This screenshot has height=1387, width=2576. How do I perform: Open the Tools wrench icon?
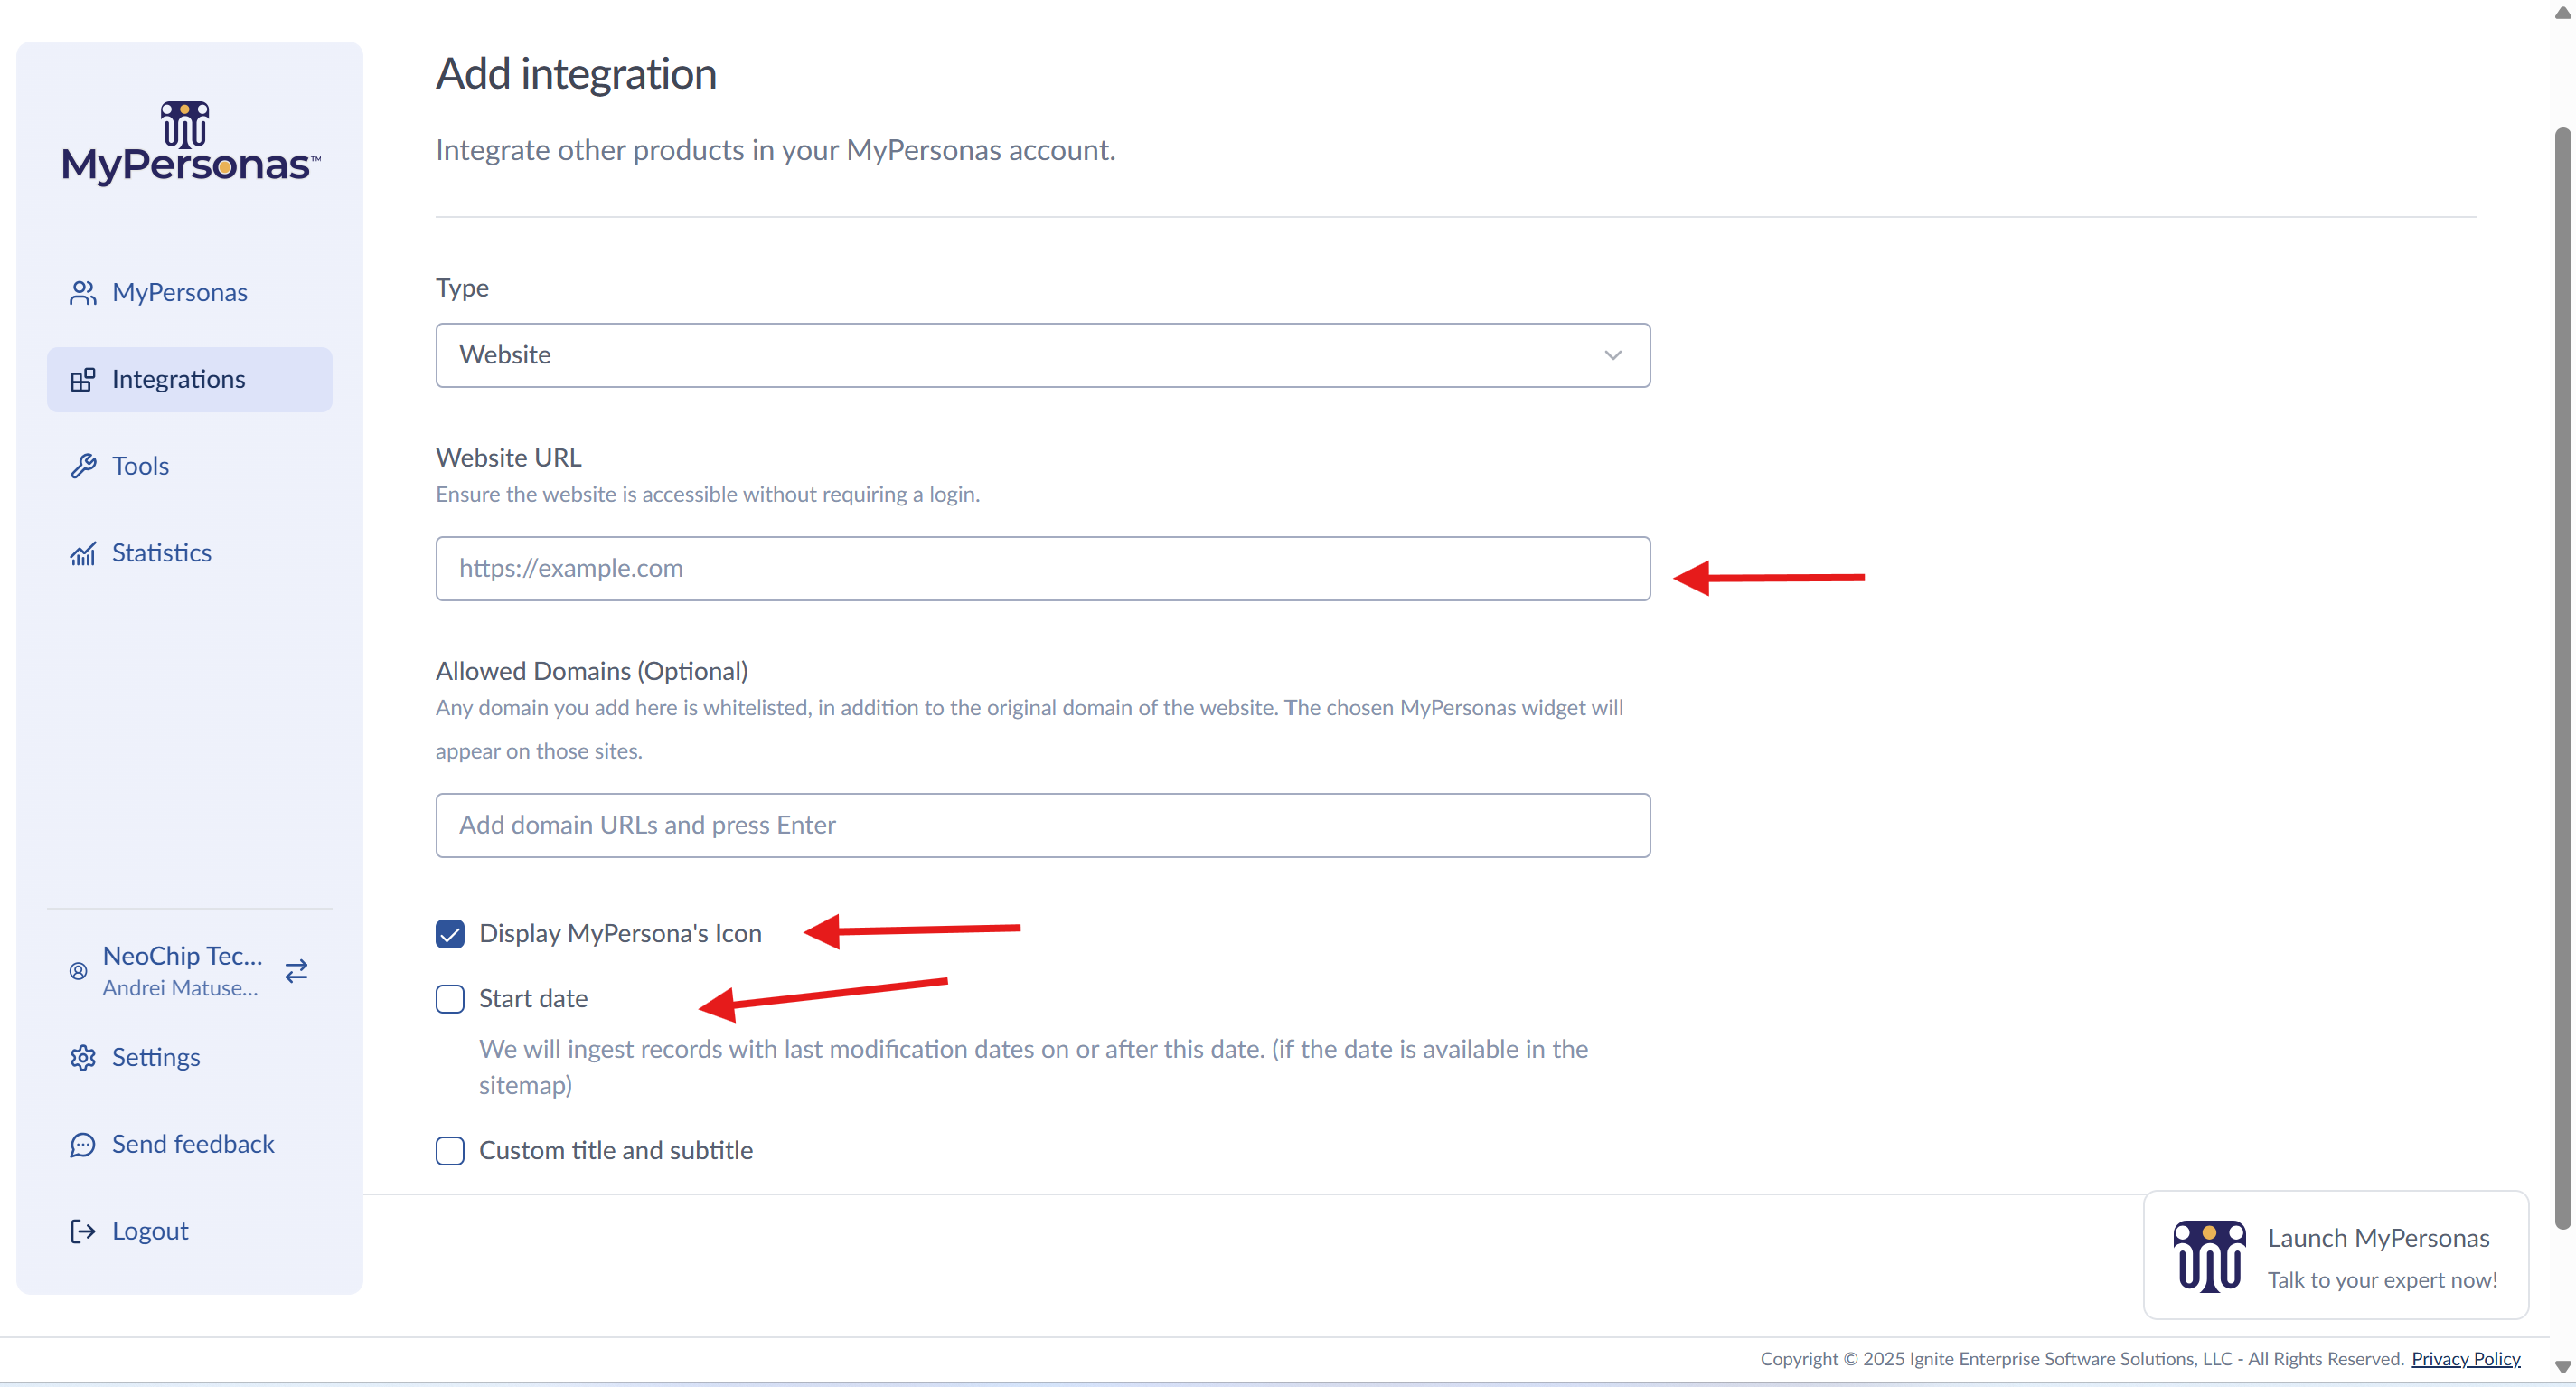[x=83, y=466]
